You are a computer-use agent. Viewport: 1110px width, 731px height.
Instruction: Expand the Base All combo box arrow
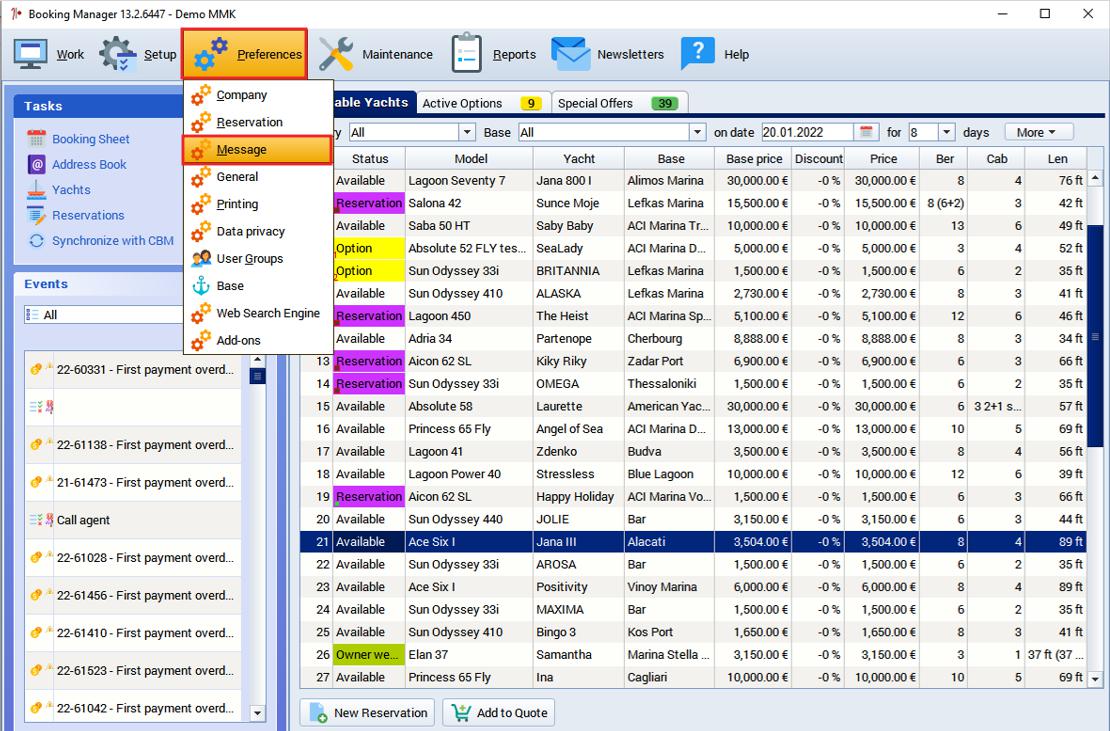[x=697, y=132]
